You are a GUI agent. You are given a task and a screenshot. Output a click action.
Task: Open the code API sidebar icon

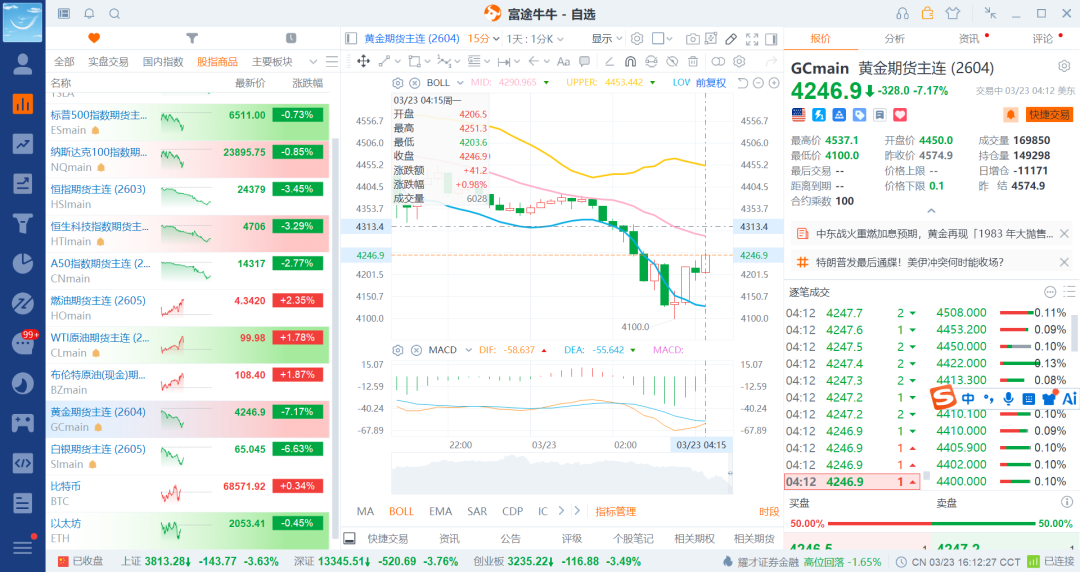coord(23,463)
